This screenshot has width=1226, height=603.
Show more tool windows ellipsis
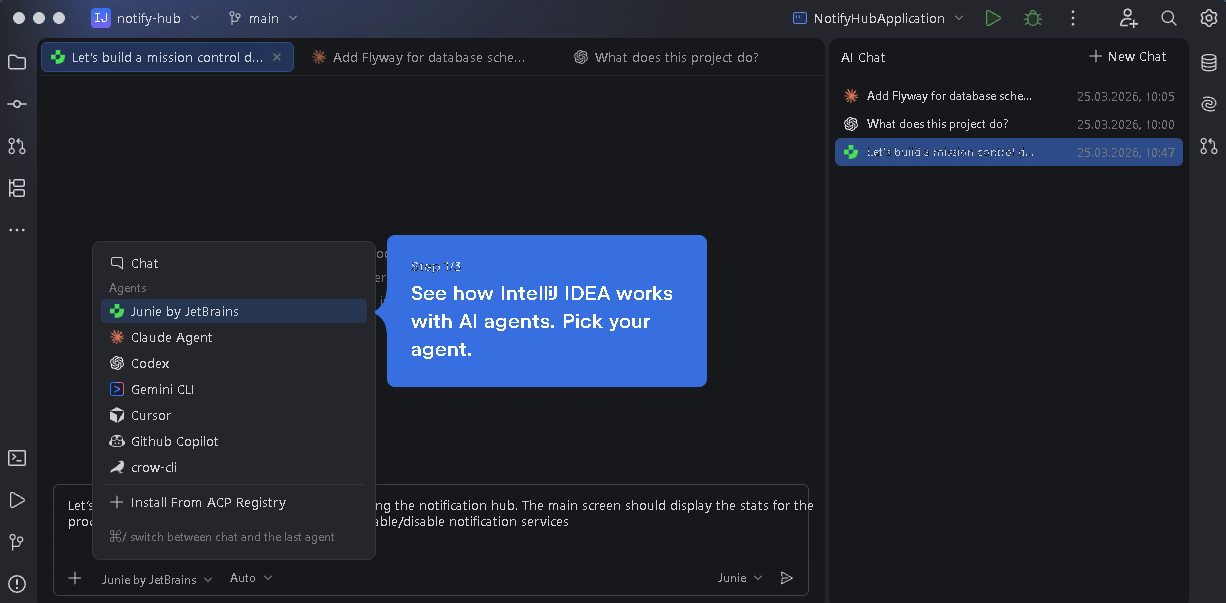[x=17, y=230]
